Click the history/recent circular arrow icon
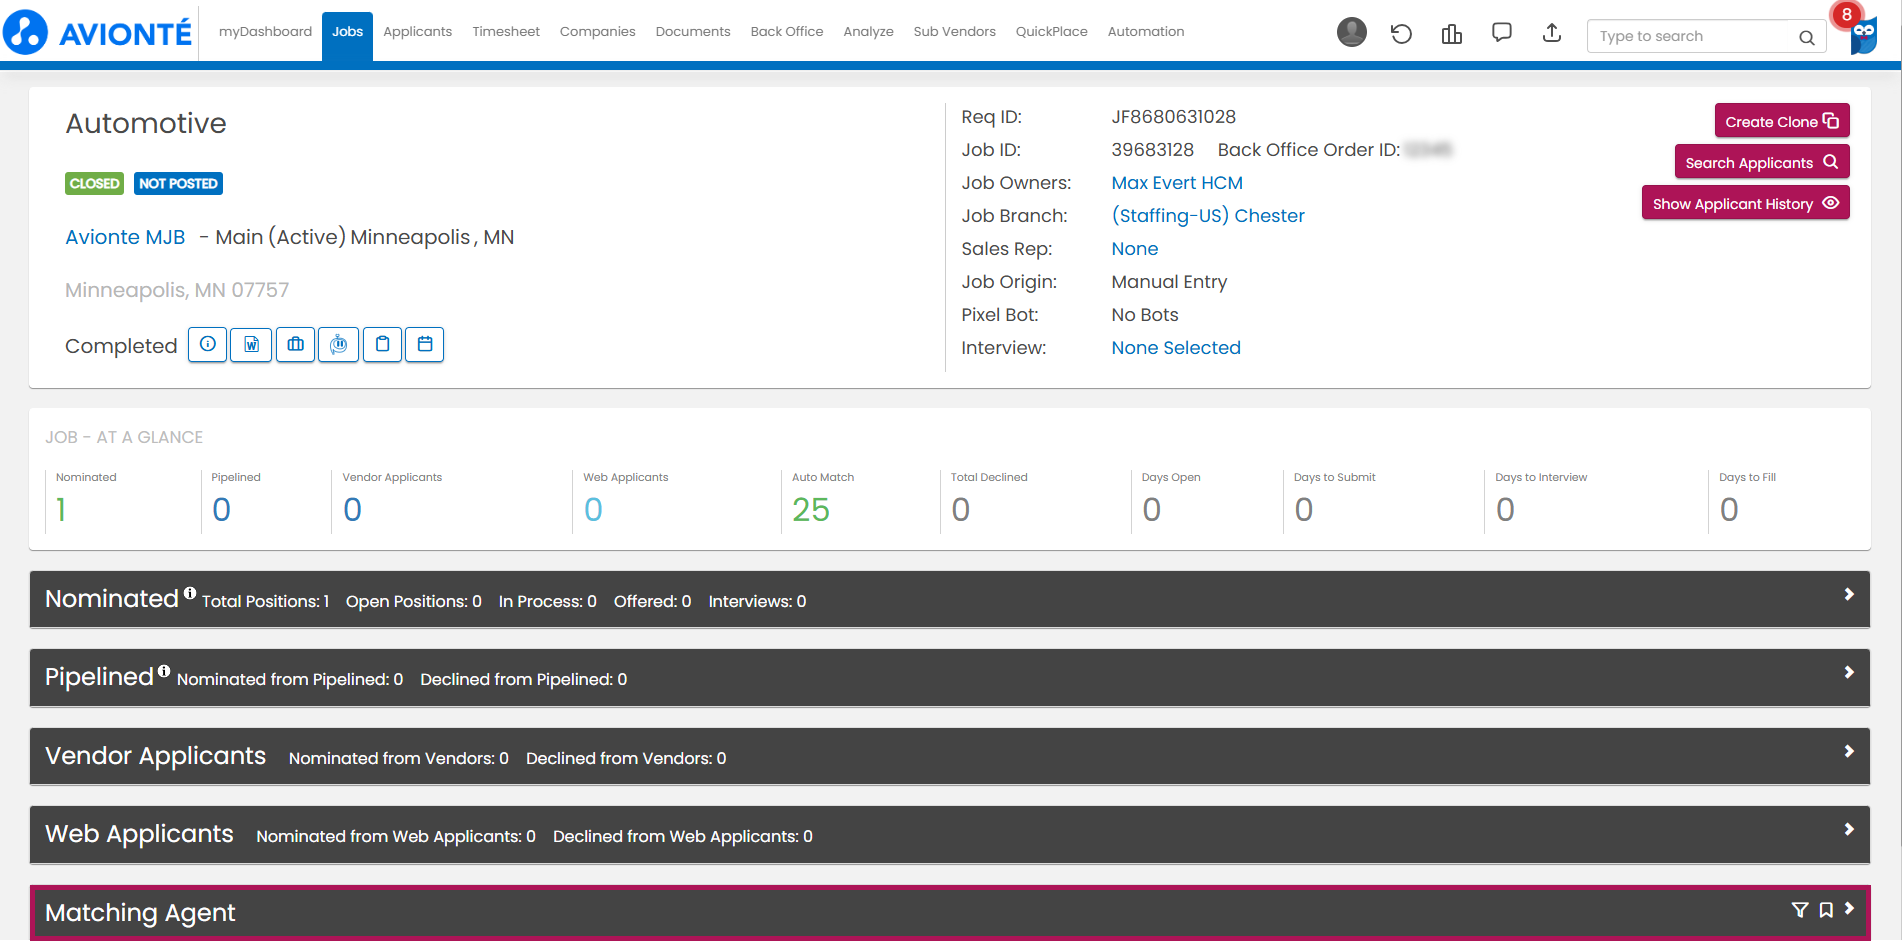This screenshot has width=1902, height=941. (1401, 34)
